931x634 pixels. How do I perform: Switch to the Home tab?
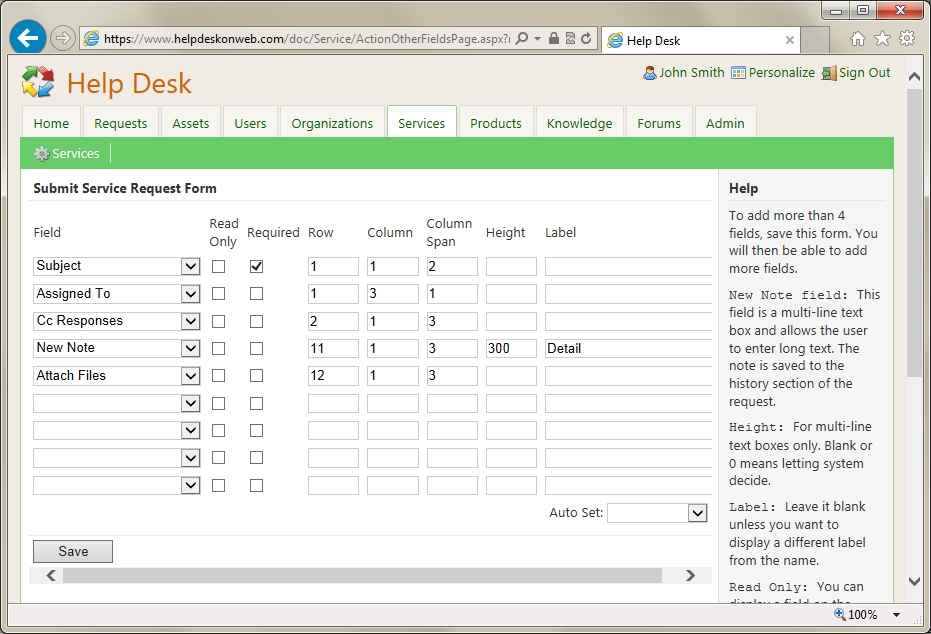51,123
